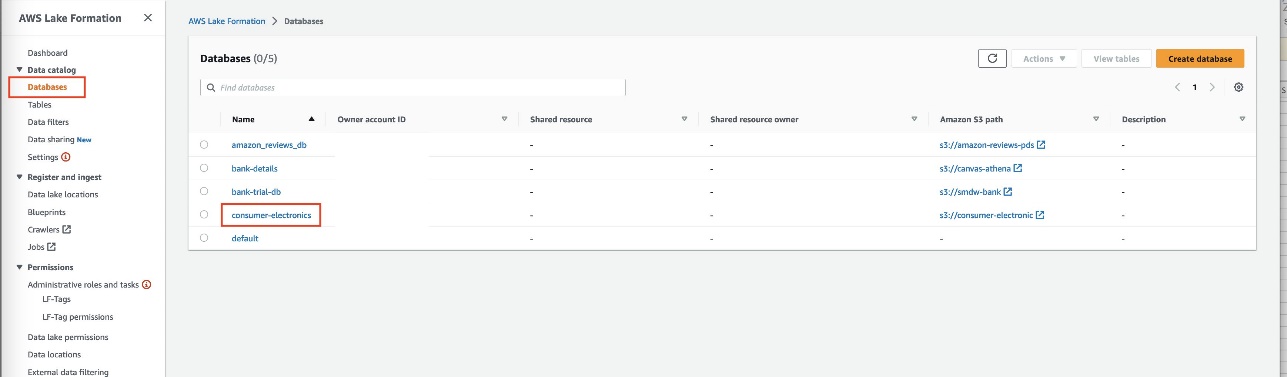Click the Settings info warning icon
This screenshot has height=377, width=1287.
(66, 157)
